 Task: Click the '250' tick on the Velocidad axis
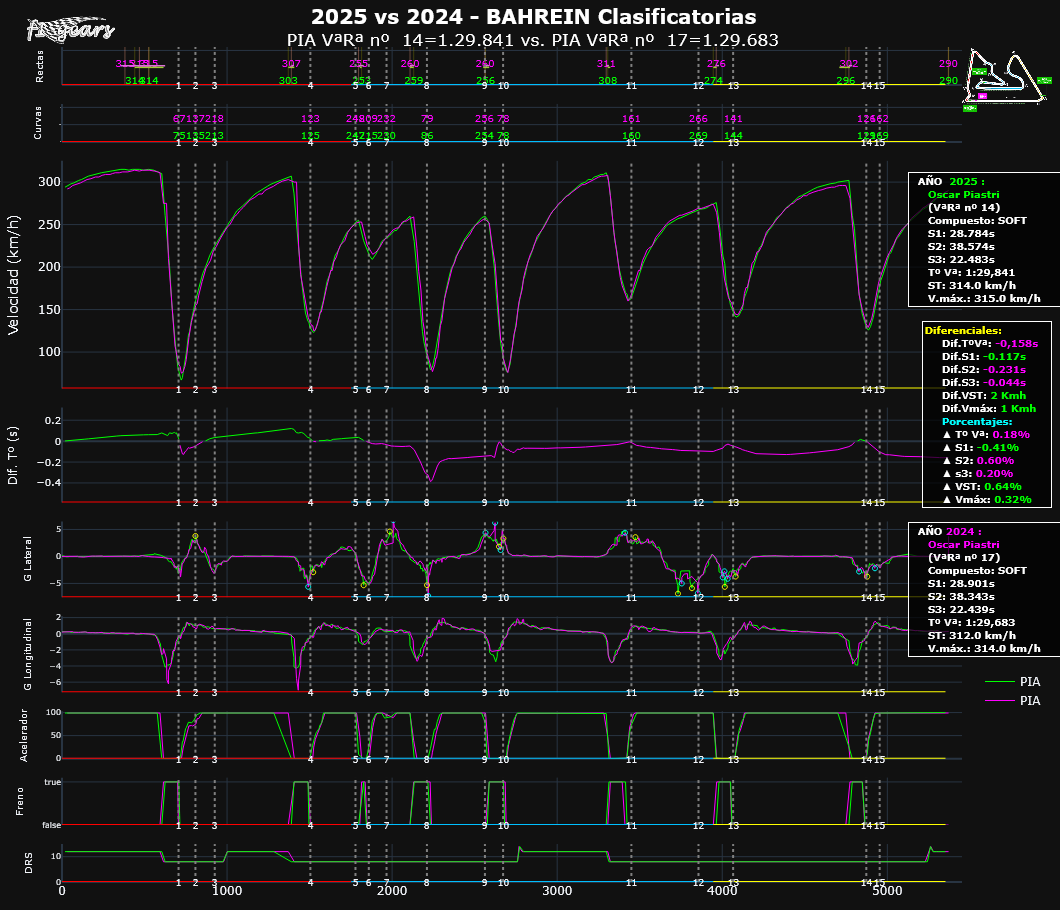(49, 224)
